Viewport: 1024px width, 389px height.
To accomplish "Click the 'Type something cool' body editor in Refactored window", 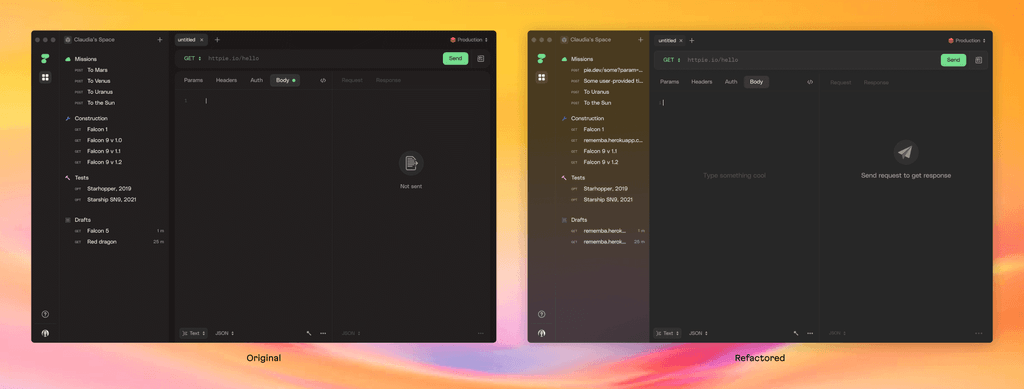I will pos(734,176).
